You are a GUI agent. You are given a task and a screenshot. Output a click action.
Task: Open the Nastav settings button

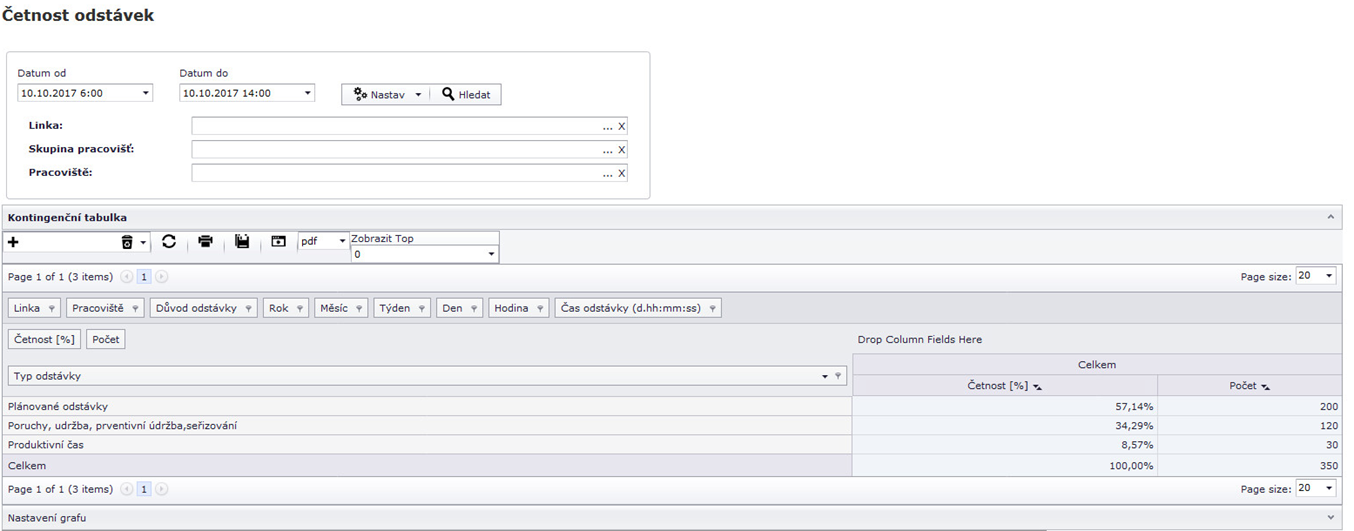pyautogui.click(x=388, y=94)
